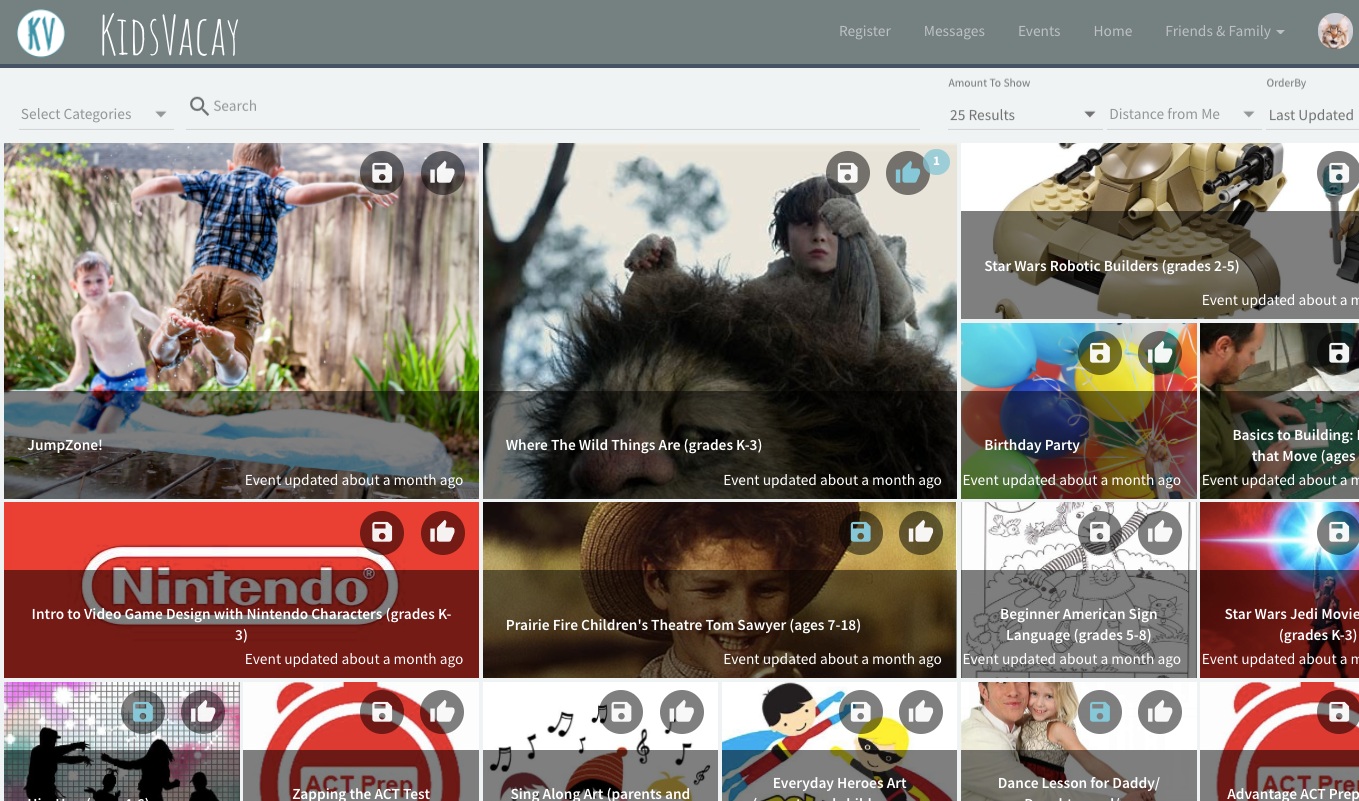Go to Messages
1359x801 pixels.
(x=954, y=31)
